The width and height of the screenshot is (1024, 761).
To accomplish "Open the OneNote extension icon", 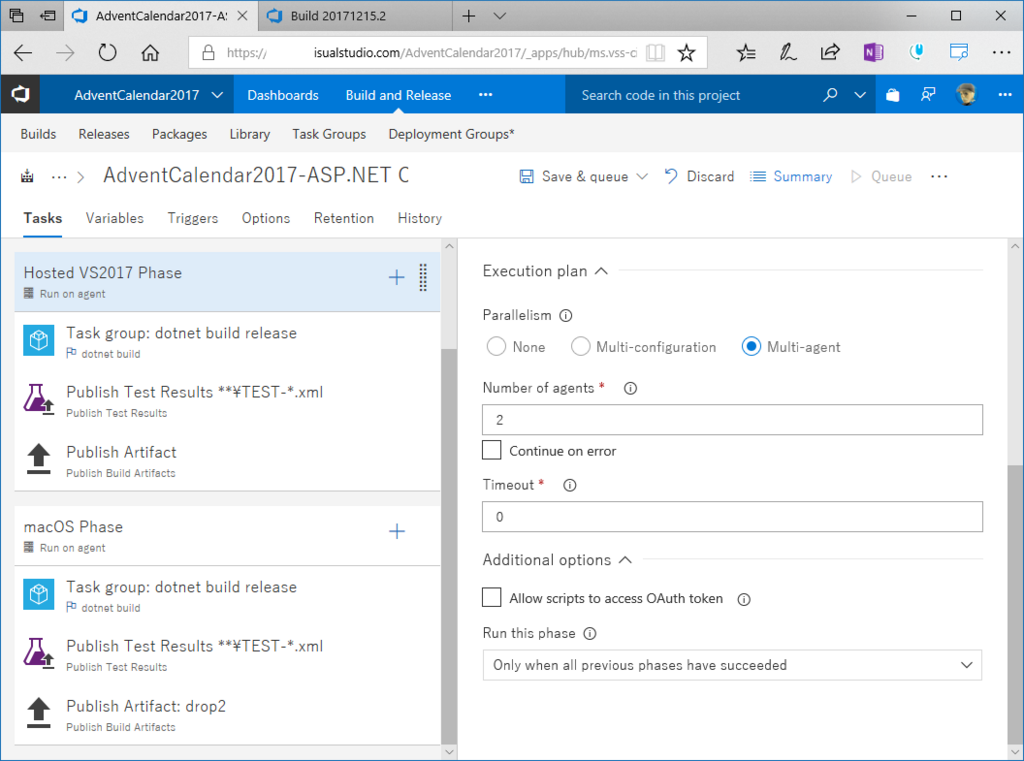I will 872,52.
